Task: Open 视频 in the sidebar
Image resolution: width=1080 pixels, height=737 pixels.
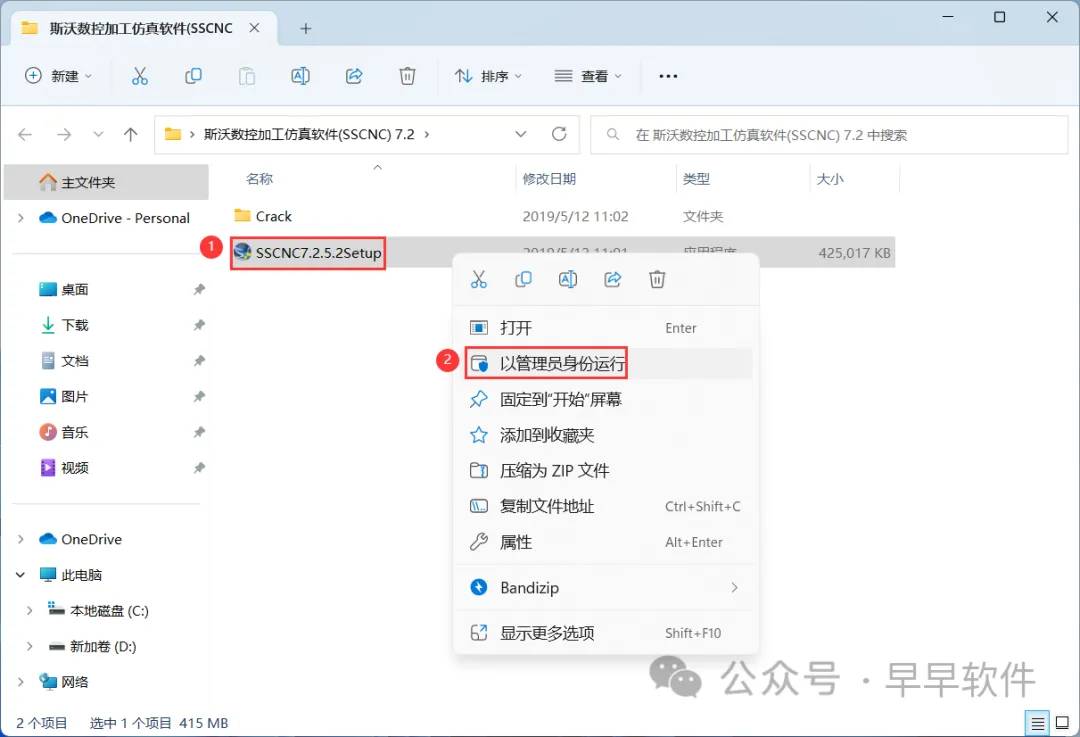Action: coord(74,468)
